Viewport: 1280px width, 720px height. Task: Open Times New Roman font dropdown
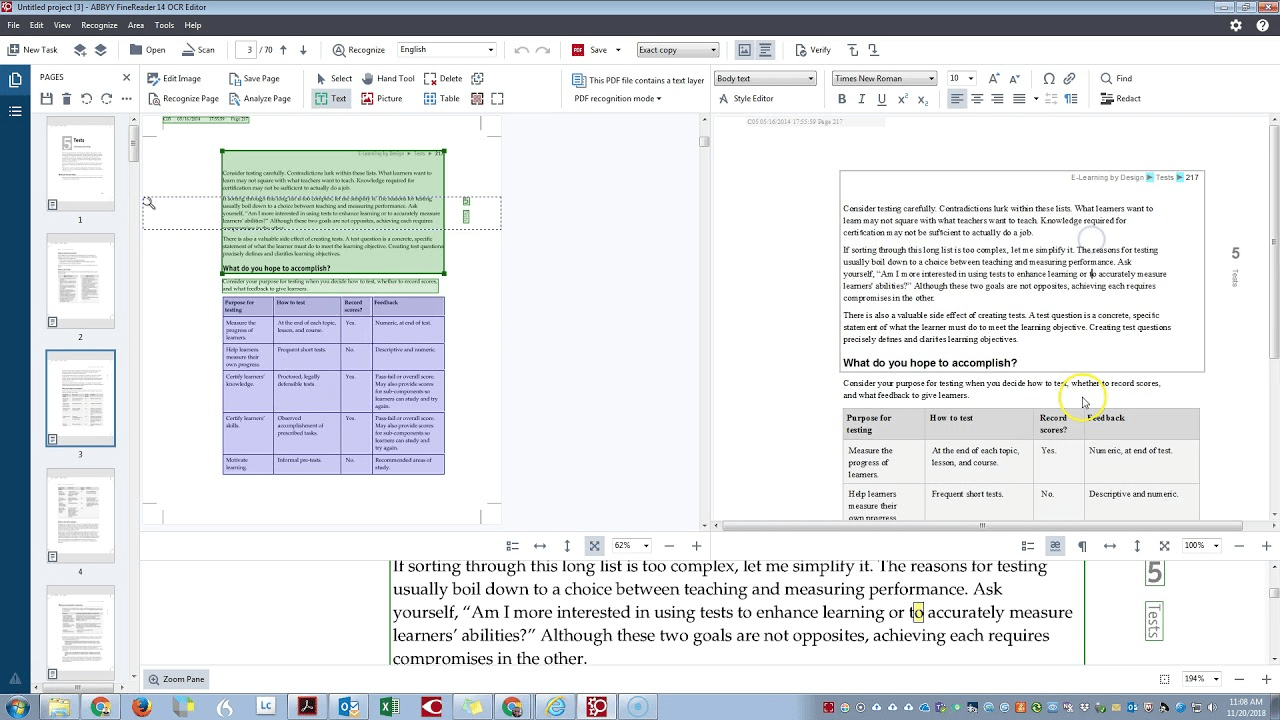coord(884,79)
